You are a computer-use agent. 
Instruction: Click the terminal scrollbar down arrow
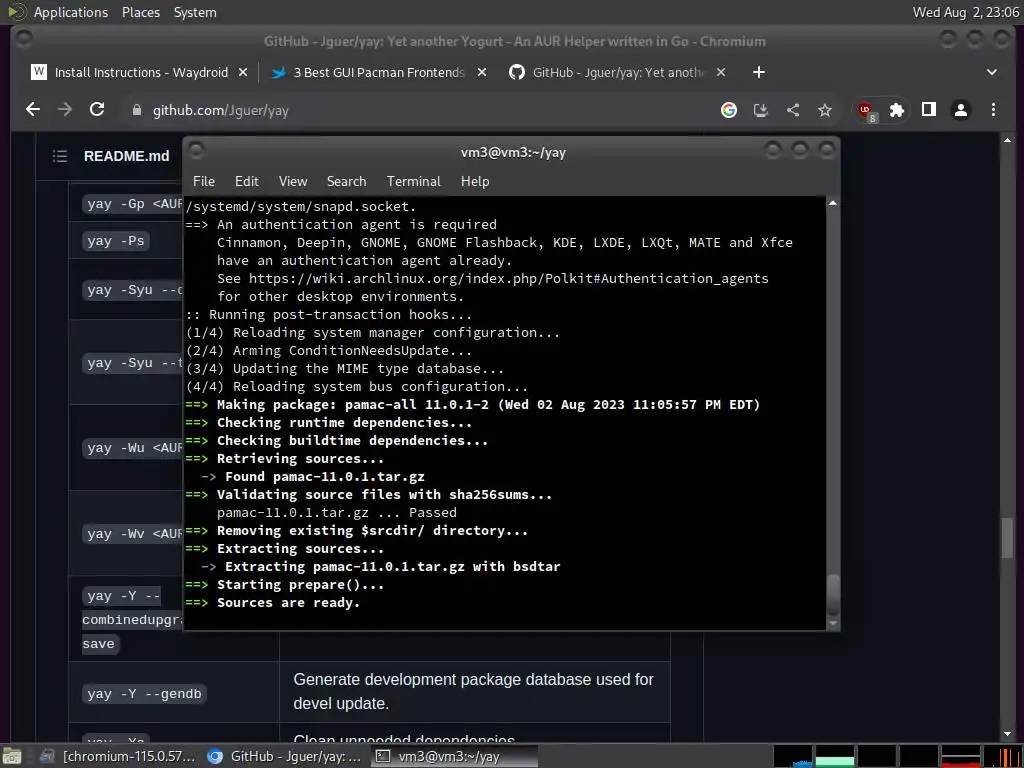click(x=833, y=624)
